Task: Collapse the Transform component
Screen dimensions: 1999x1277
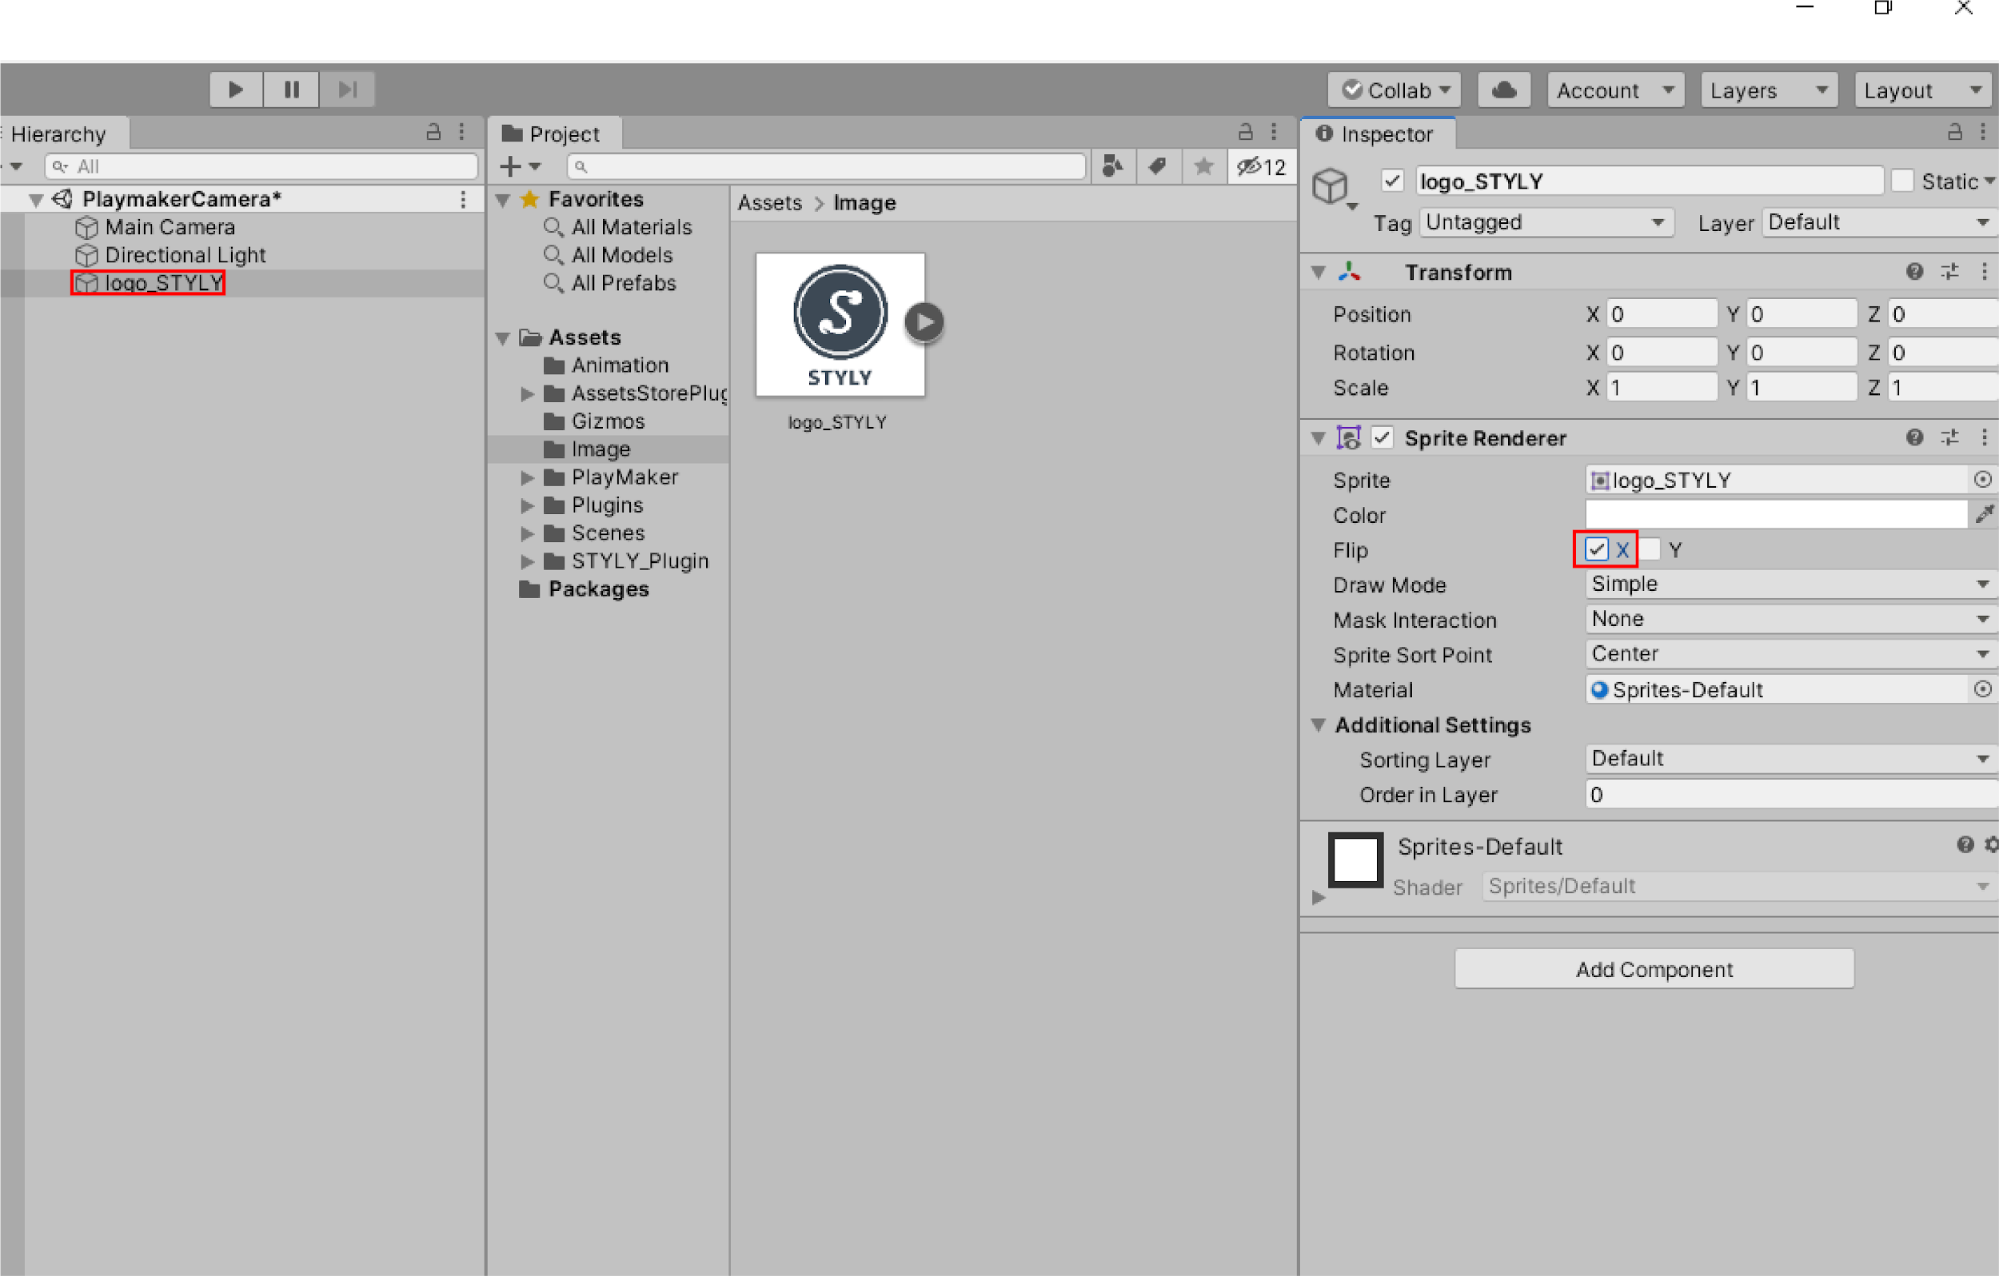Action: click(x=1319, y=272)
